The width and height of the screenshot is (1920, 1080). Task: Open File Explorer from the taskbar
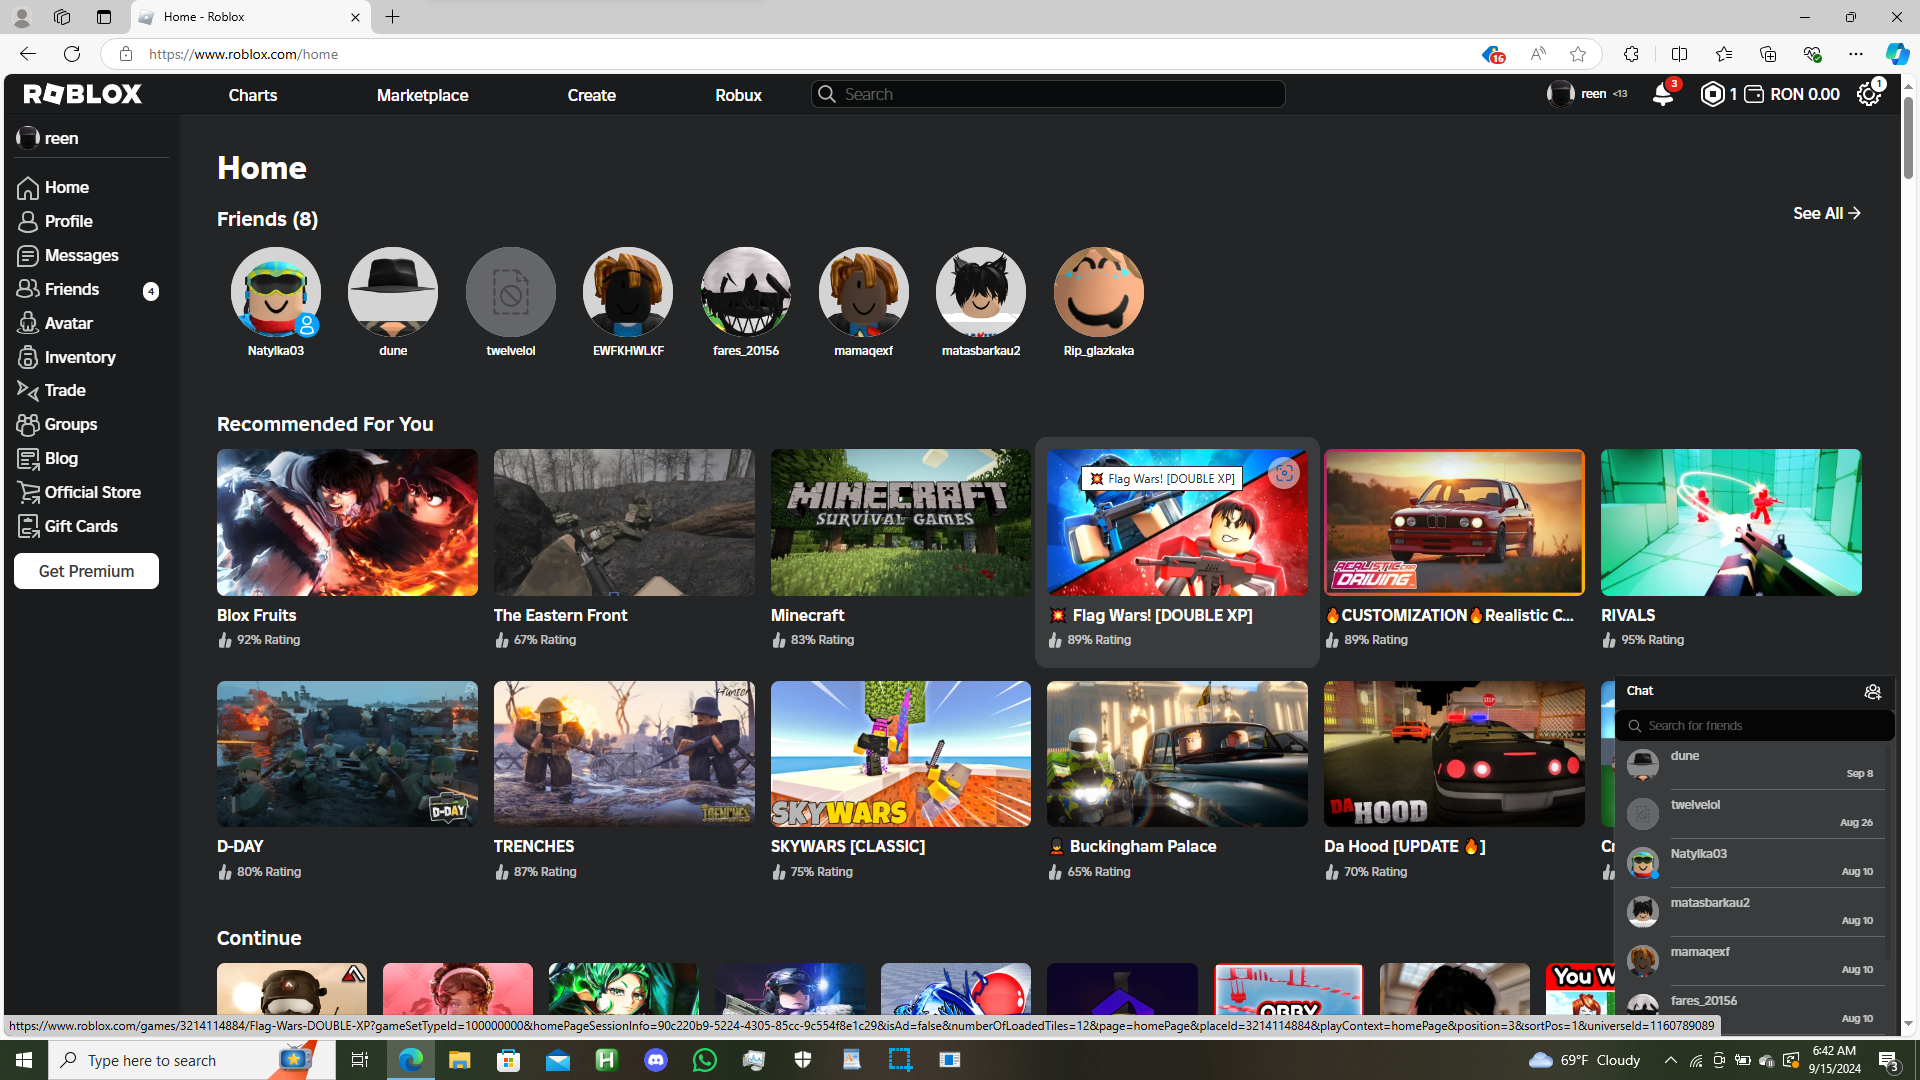pos(459,1060)
